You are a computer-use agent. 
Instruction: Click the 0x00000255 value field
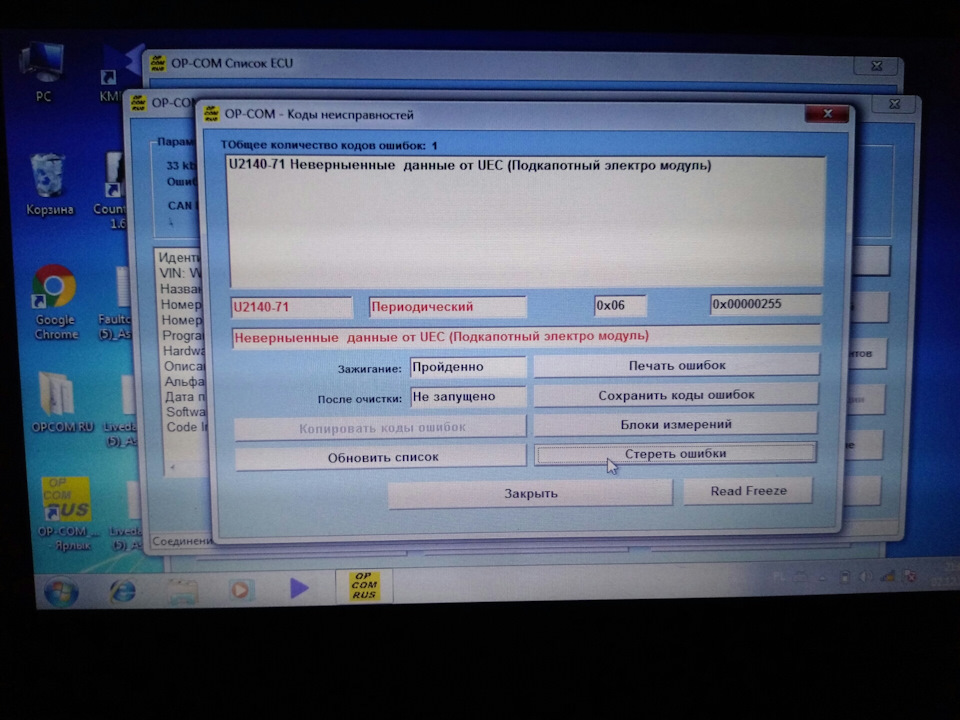(x=765, y=304)
